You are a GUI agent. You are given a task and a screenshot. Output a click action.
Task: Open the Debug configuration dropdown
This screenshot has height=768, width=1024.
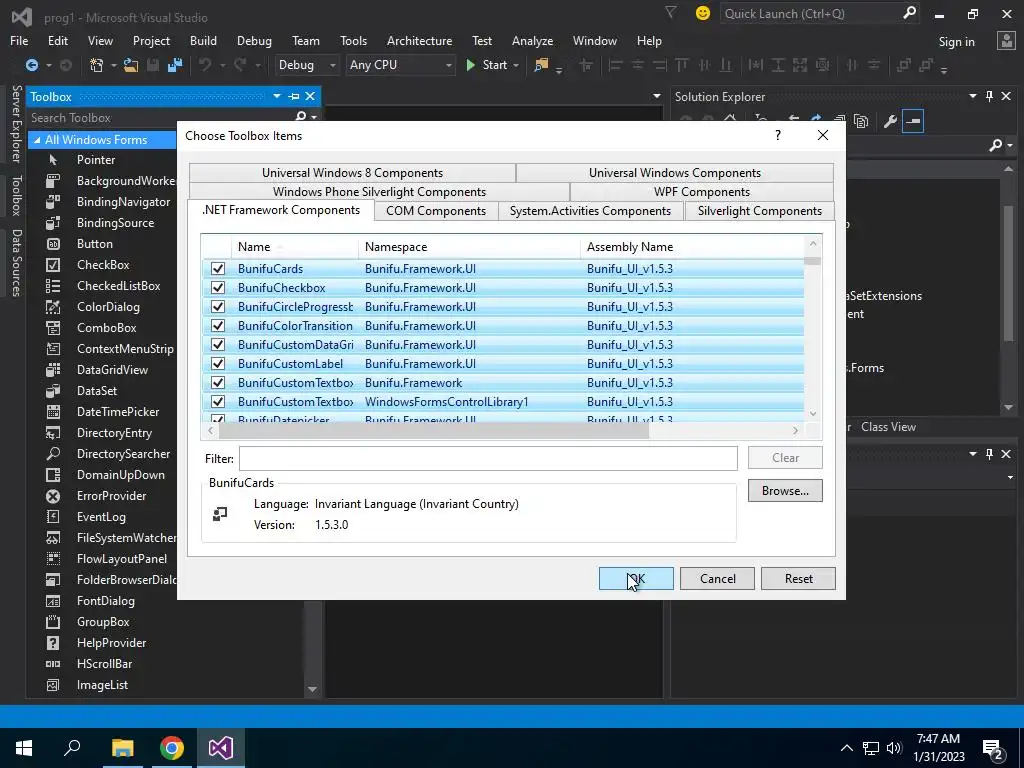[x=306, y=65]
